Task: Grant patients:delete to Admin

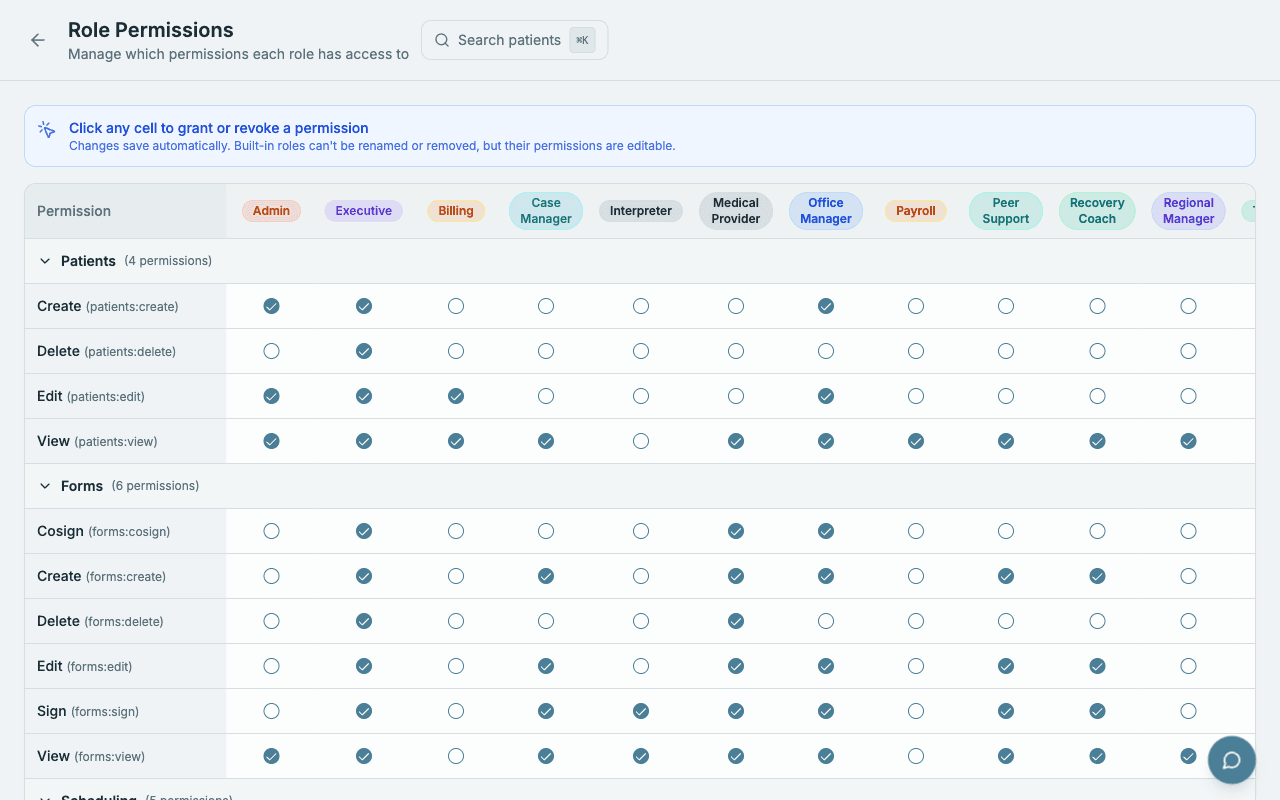Action: pyautogui.click(x=271, y=351)
